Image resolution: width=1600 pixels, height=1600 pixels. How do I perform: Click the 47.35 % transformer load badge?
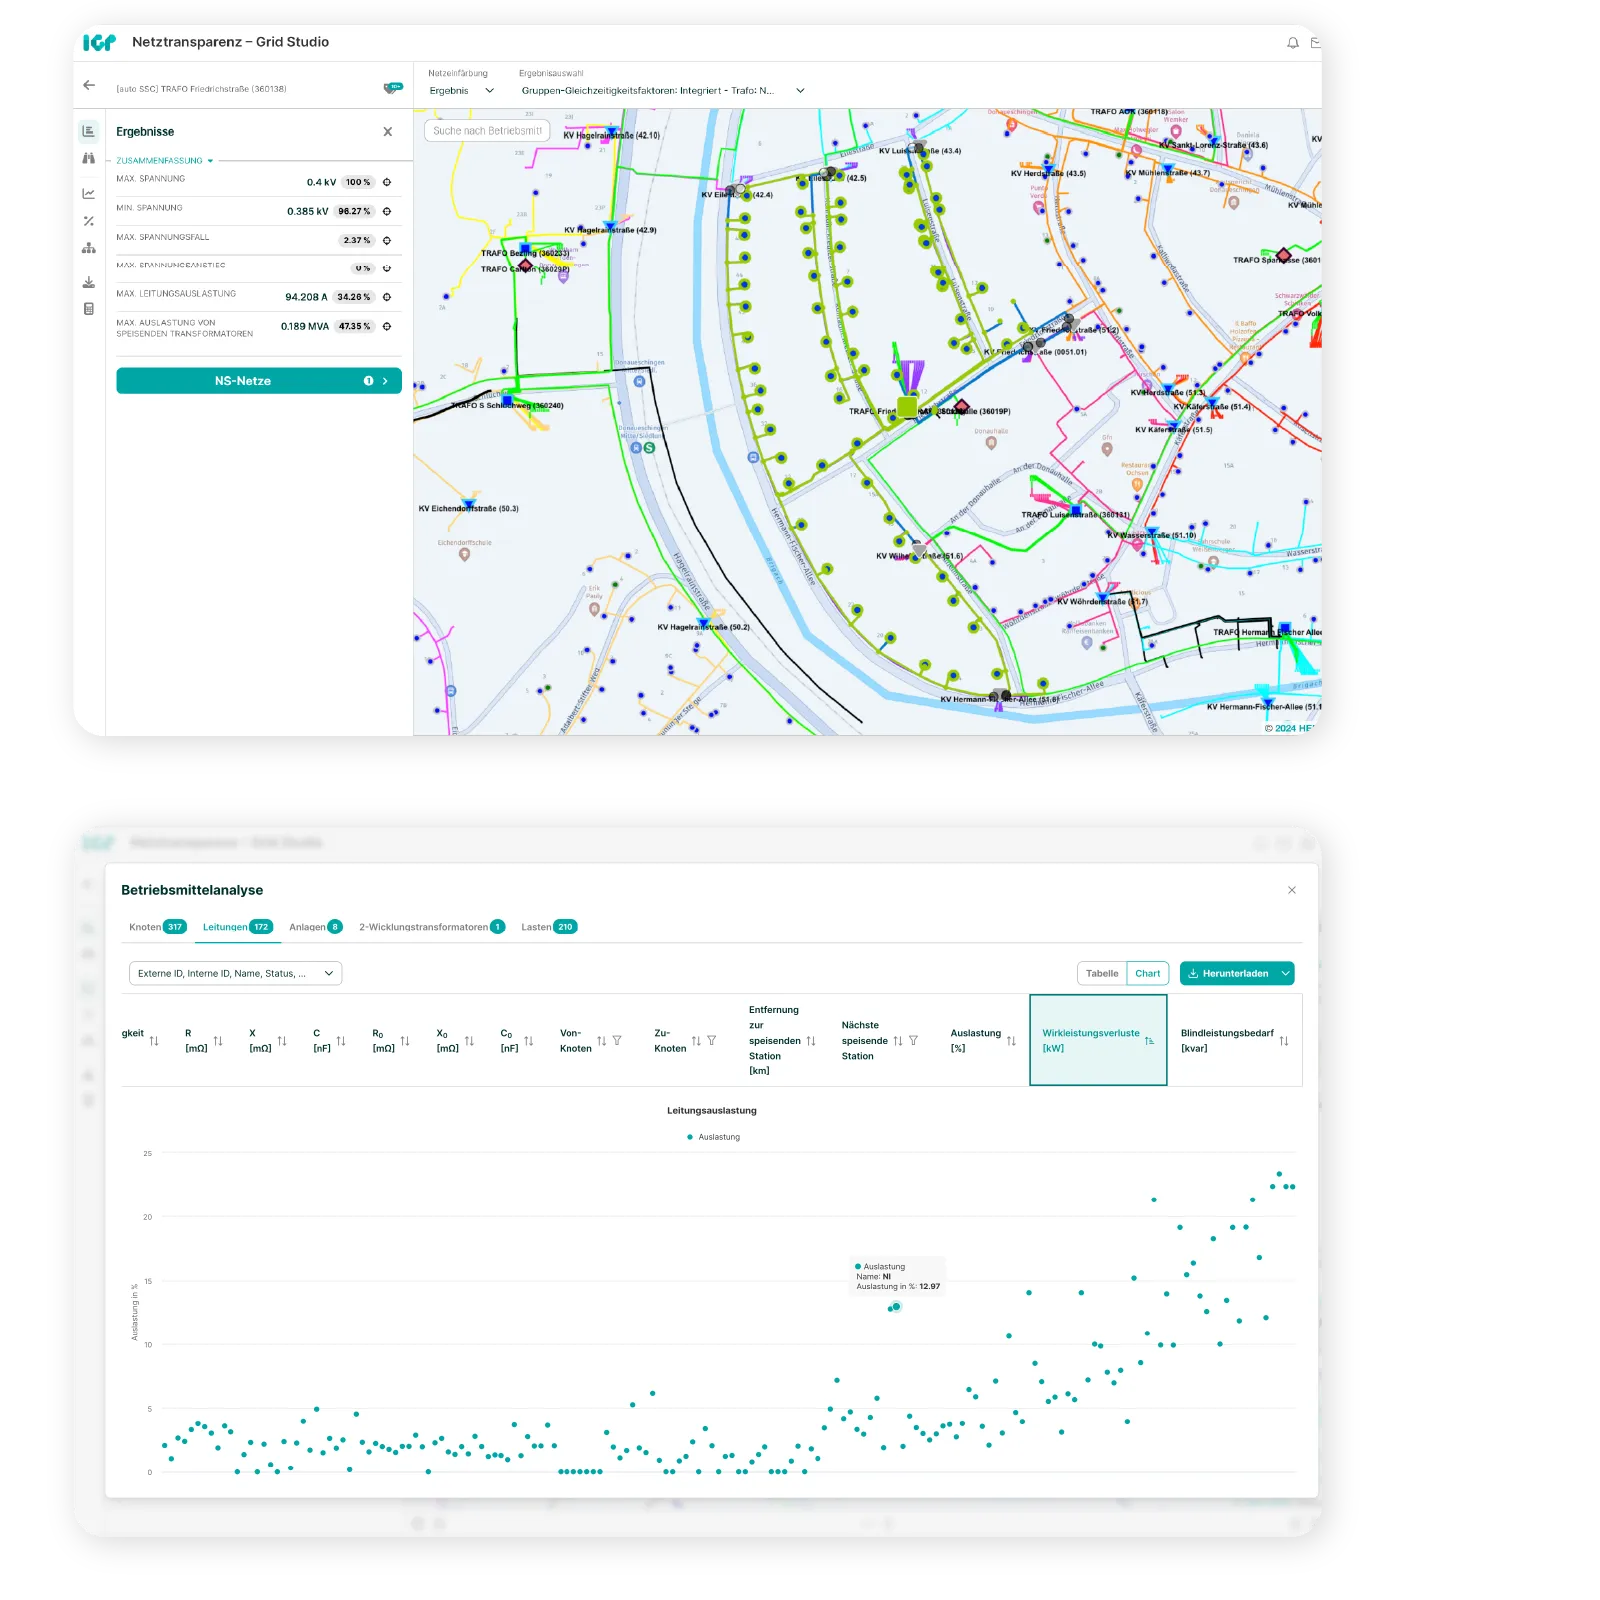tap(355, 326)
